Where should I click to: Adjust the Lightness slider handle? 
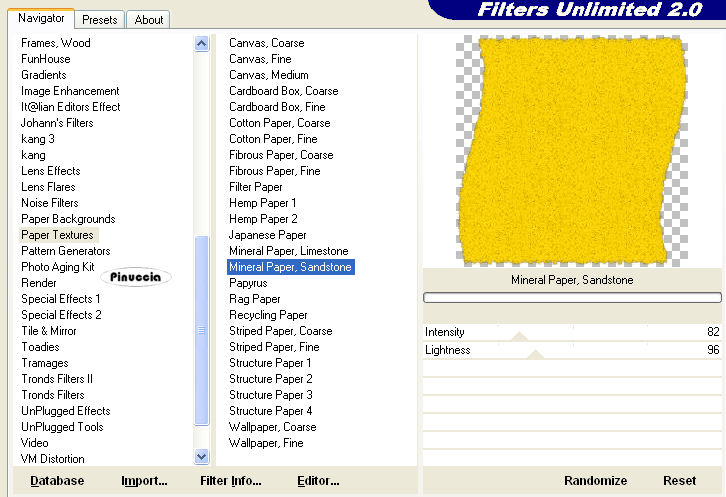536,354
